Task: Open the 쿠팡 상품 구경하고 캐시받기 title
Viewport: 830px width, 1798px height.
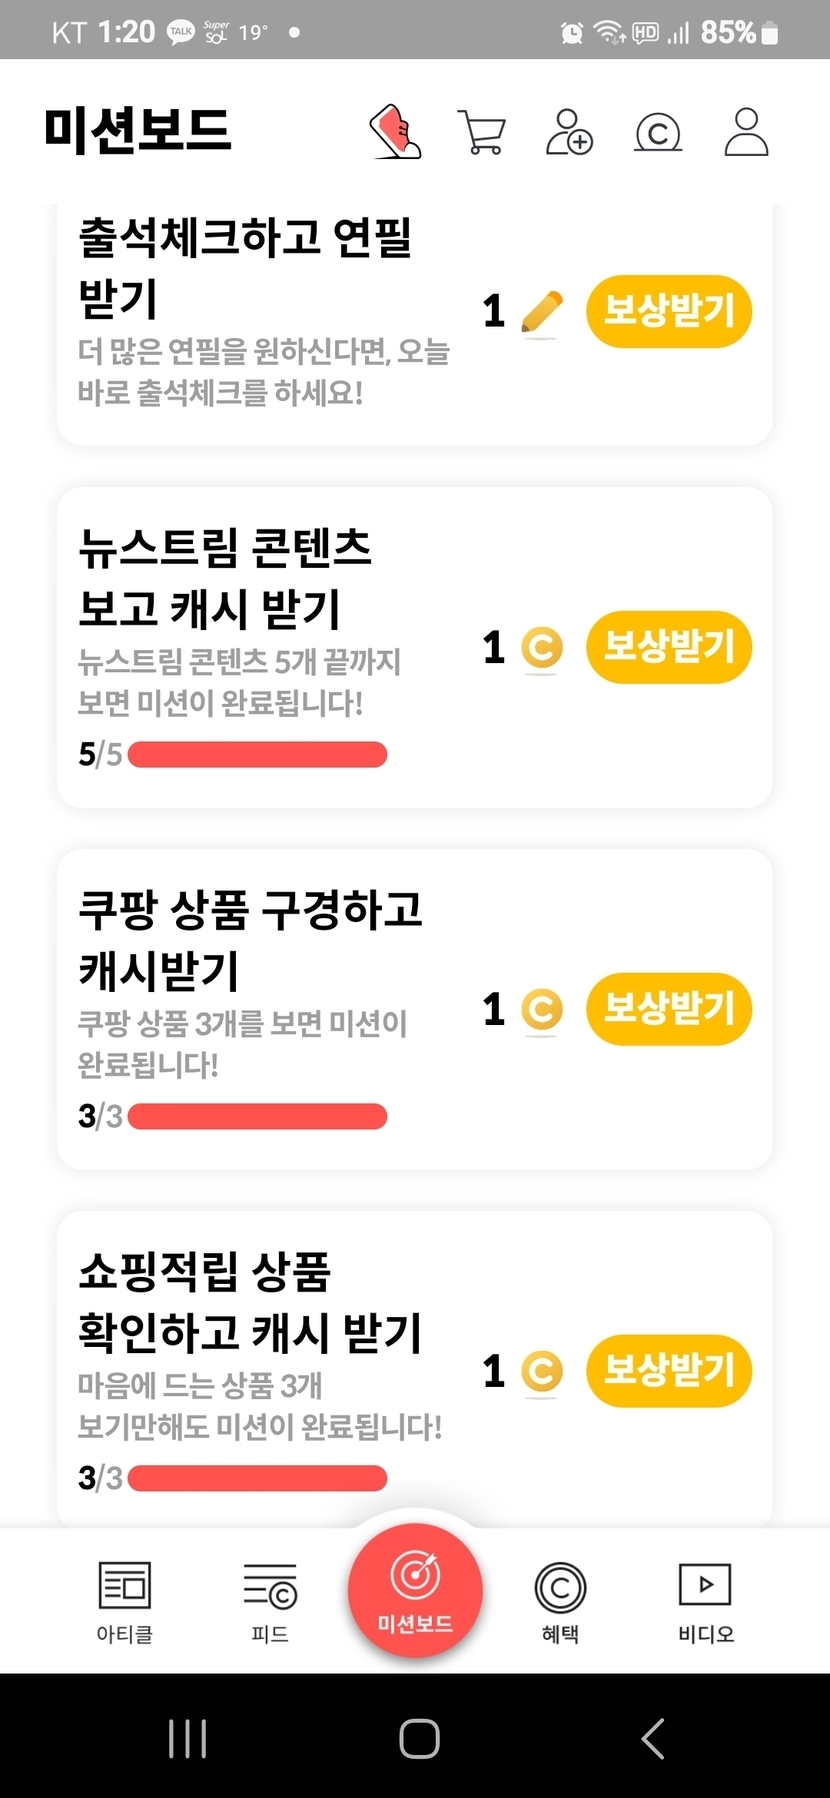Action: [x=250, y=940]
